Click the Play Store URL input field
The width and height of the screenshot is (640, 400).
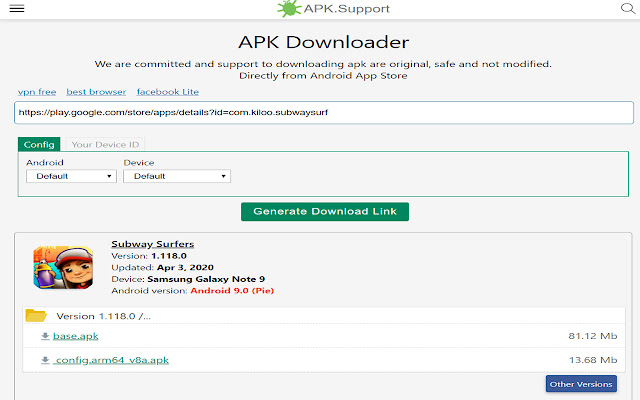324,113
